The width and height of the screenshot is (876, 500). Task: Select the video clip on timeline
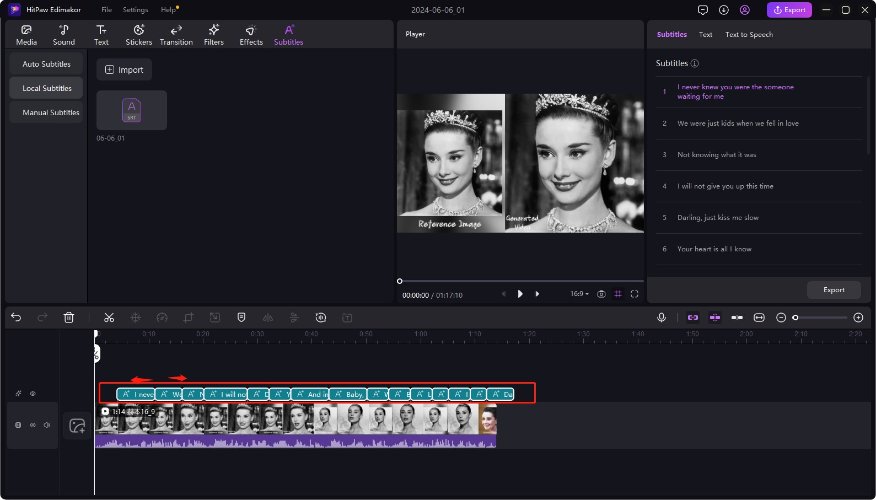click(x=296, y=426)
